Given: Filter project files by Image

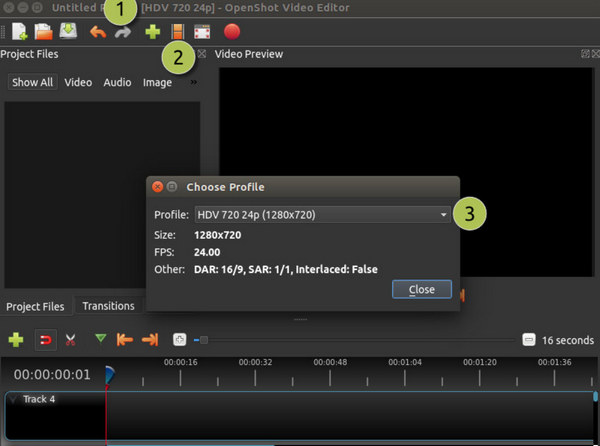Looking at the screenshot, I should click(157, 83).
